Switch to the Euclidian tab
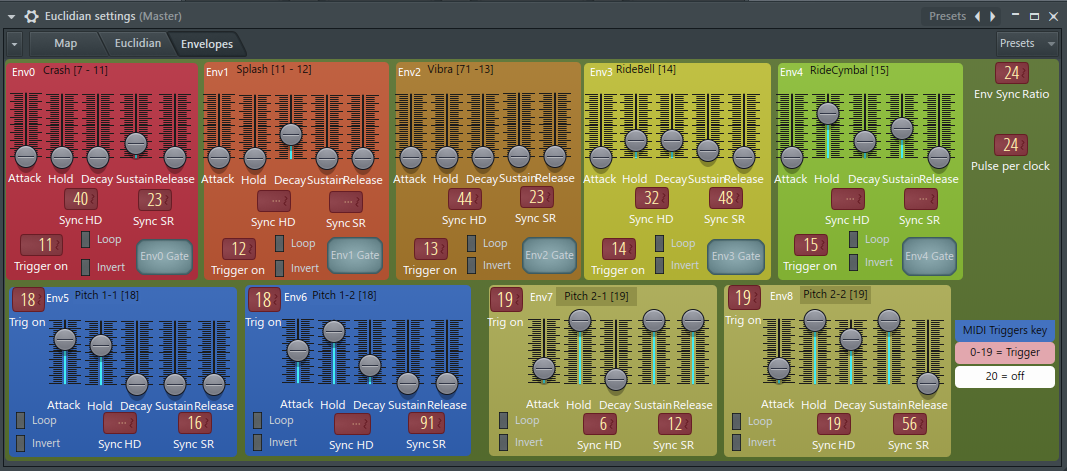Image resolution: width=1067 pixels, height=471 pixels. pos(137,44)
